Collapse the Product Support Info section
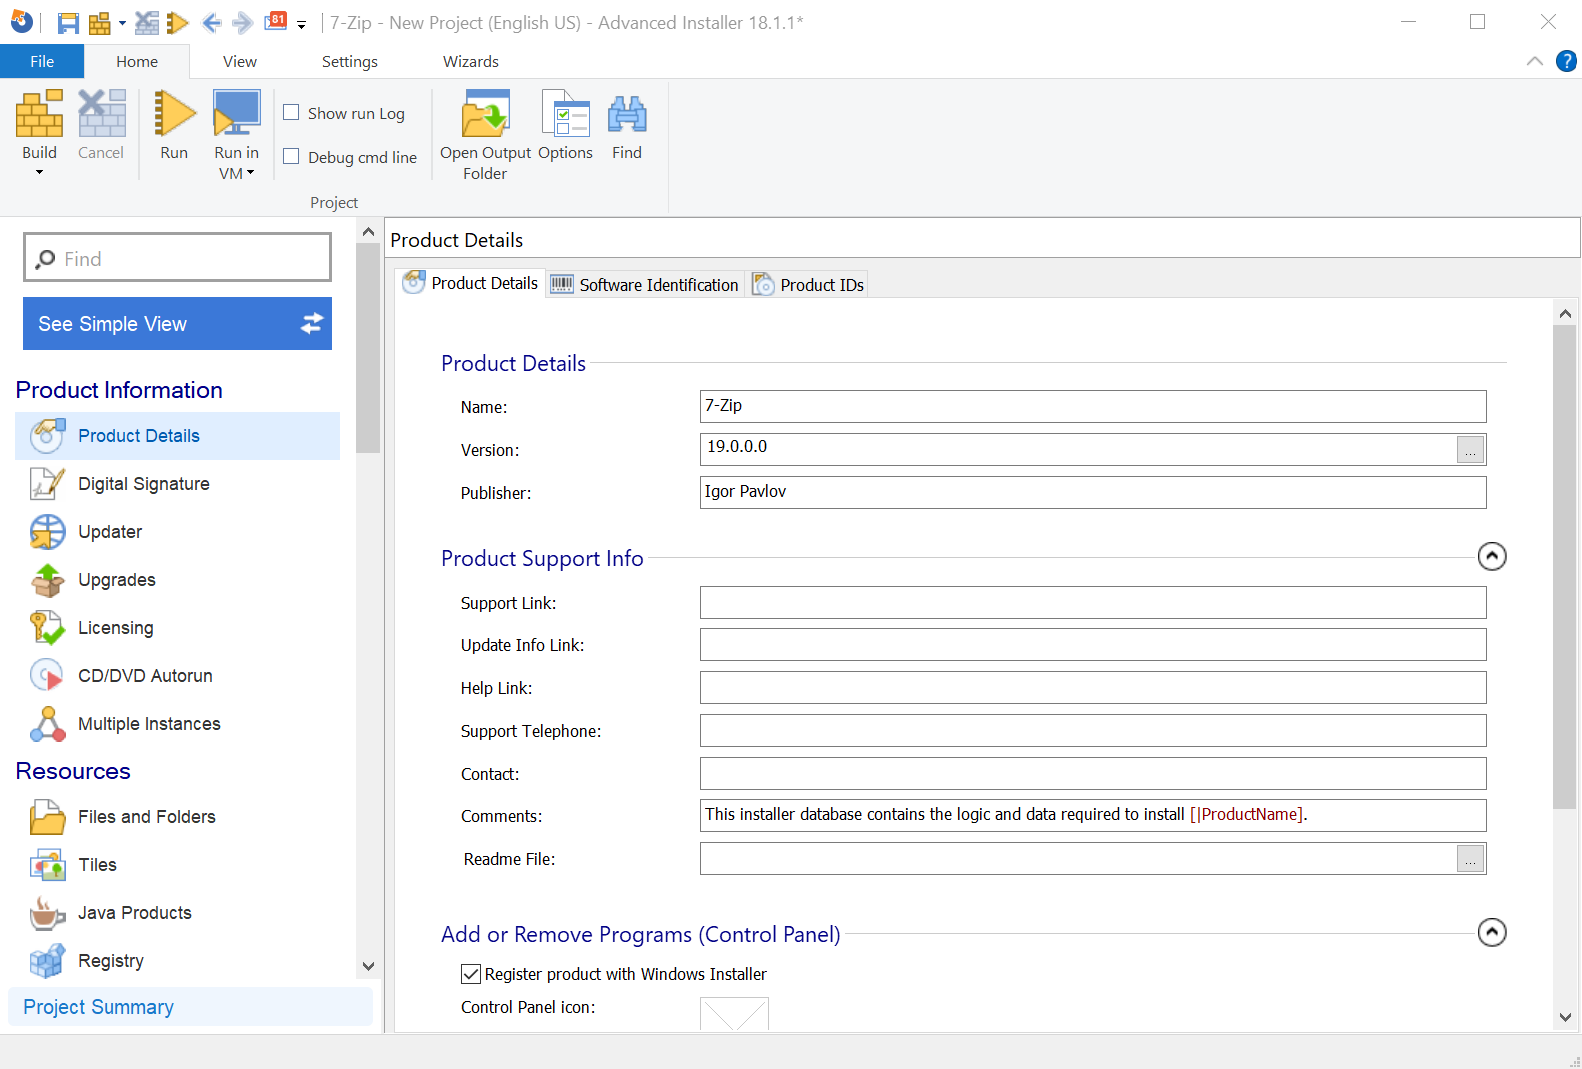1582x1069 pixels. (1492, 556)
